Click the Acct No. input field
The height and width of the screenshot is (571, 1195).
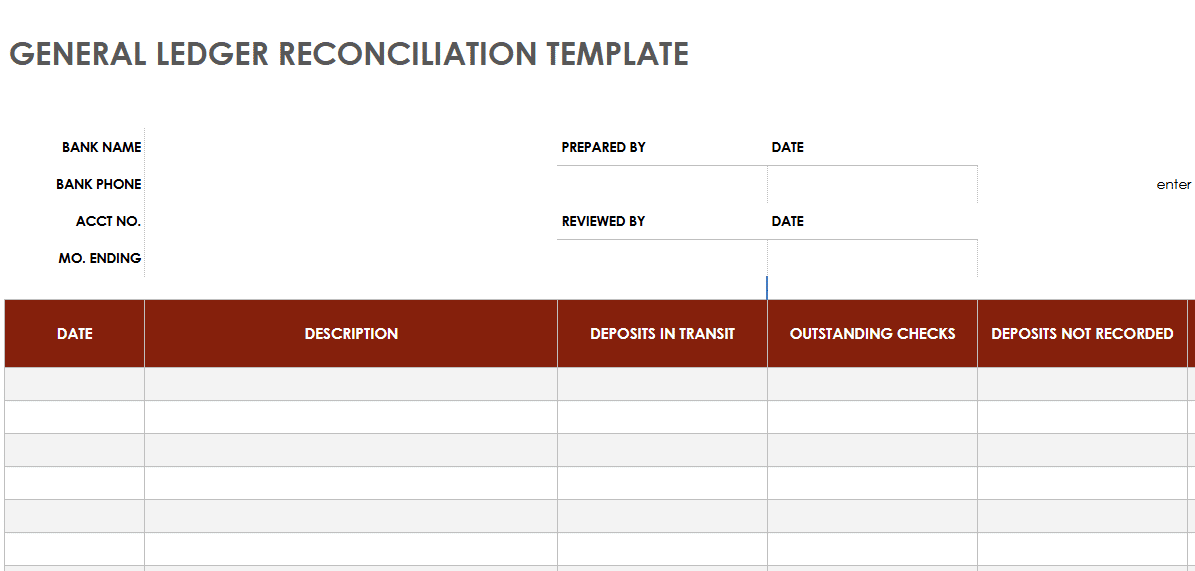tap(350, 221)
